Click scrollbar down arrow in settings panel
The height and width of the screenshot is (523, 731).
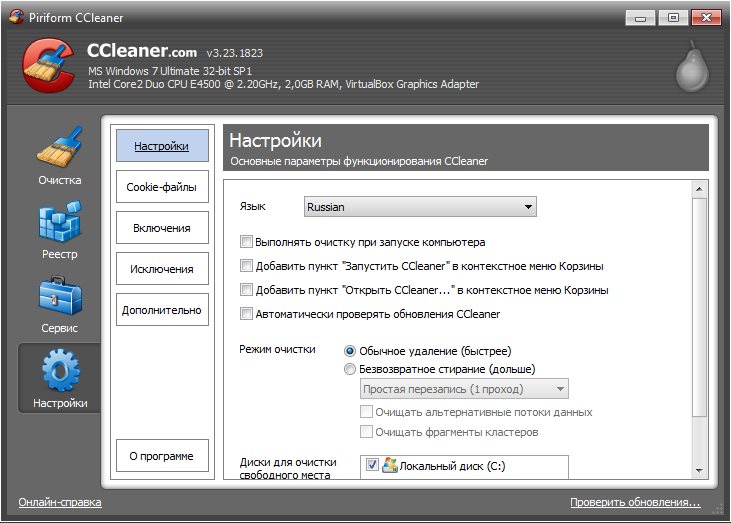(699, 470)
